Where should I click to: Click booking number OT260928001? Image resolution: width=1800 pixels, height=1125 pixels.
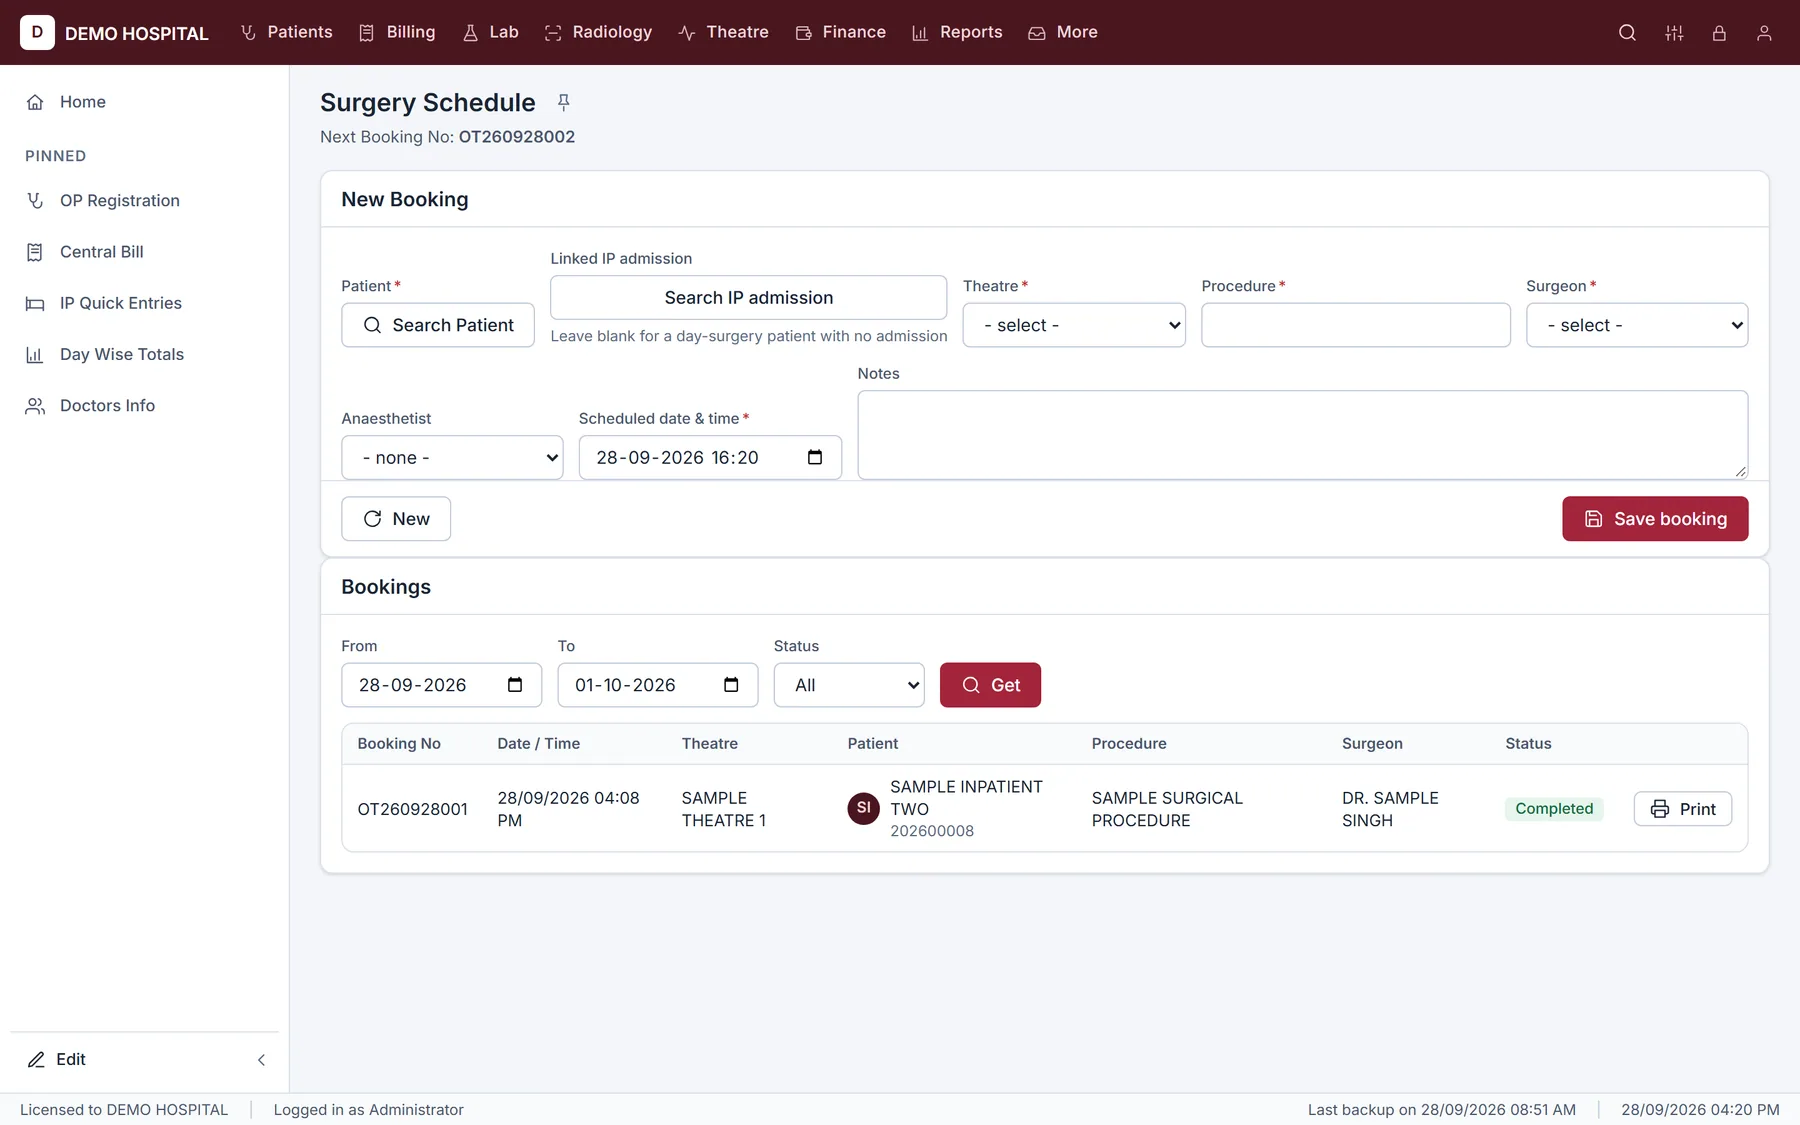pos(413,809)
